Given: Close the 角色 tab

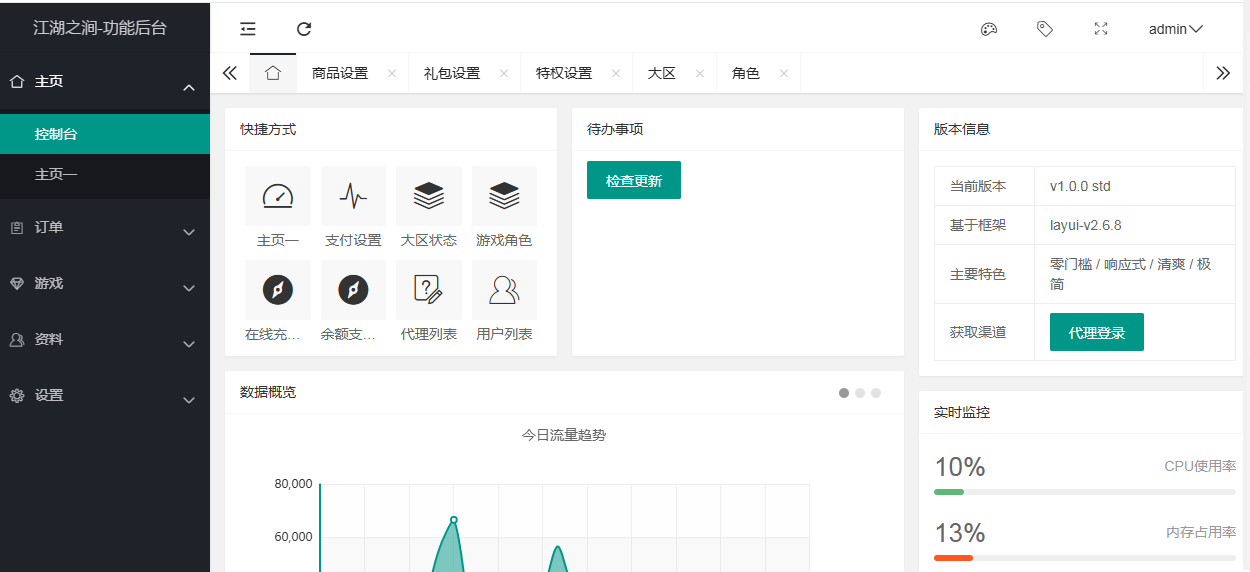Looking at the screenshot, I should (x=784, y=73).
